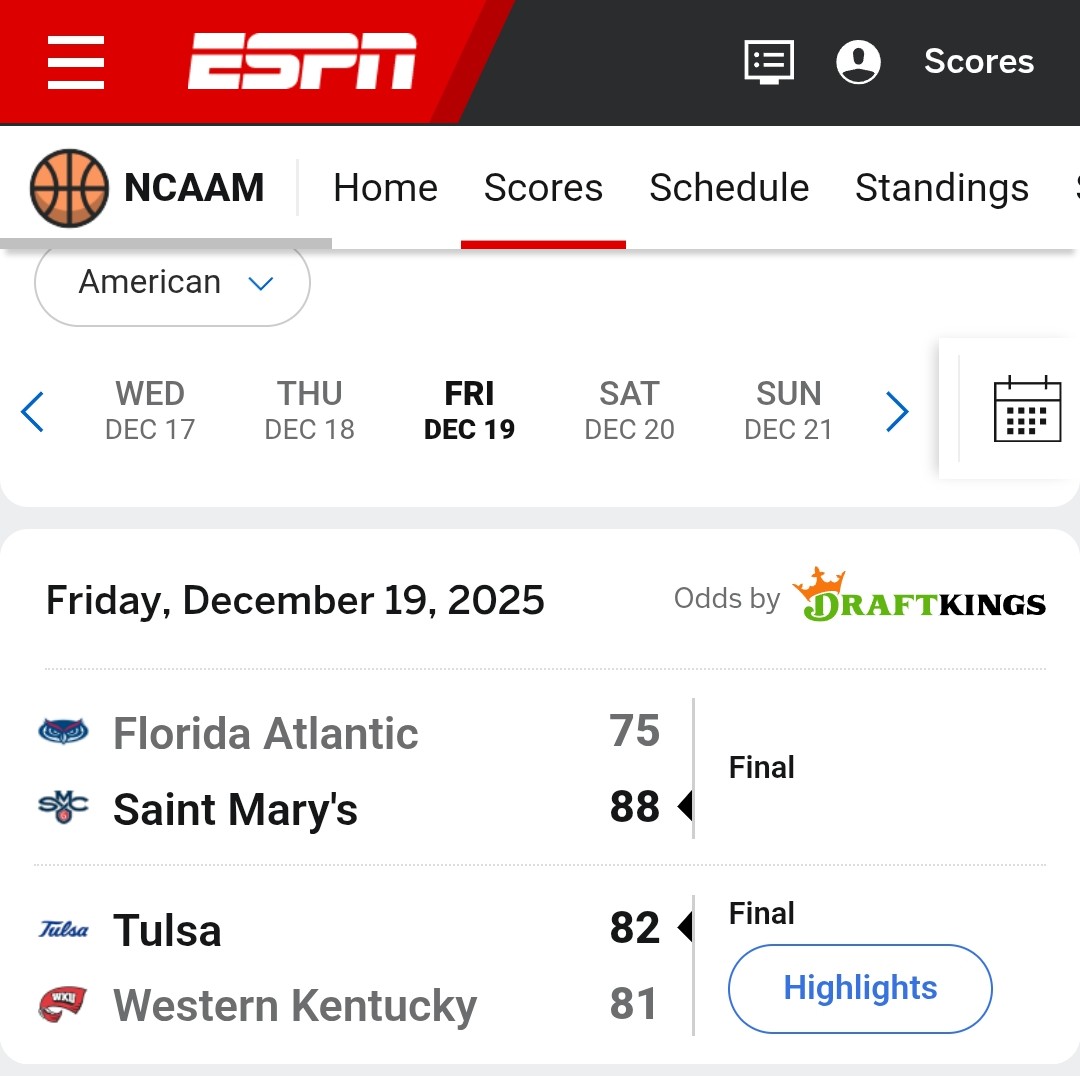The width and height of the screenshot is (1080, 1076).
Task: Click the Tulsa team logo
Action: (x=63, y=930)
